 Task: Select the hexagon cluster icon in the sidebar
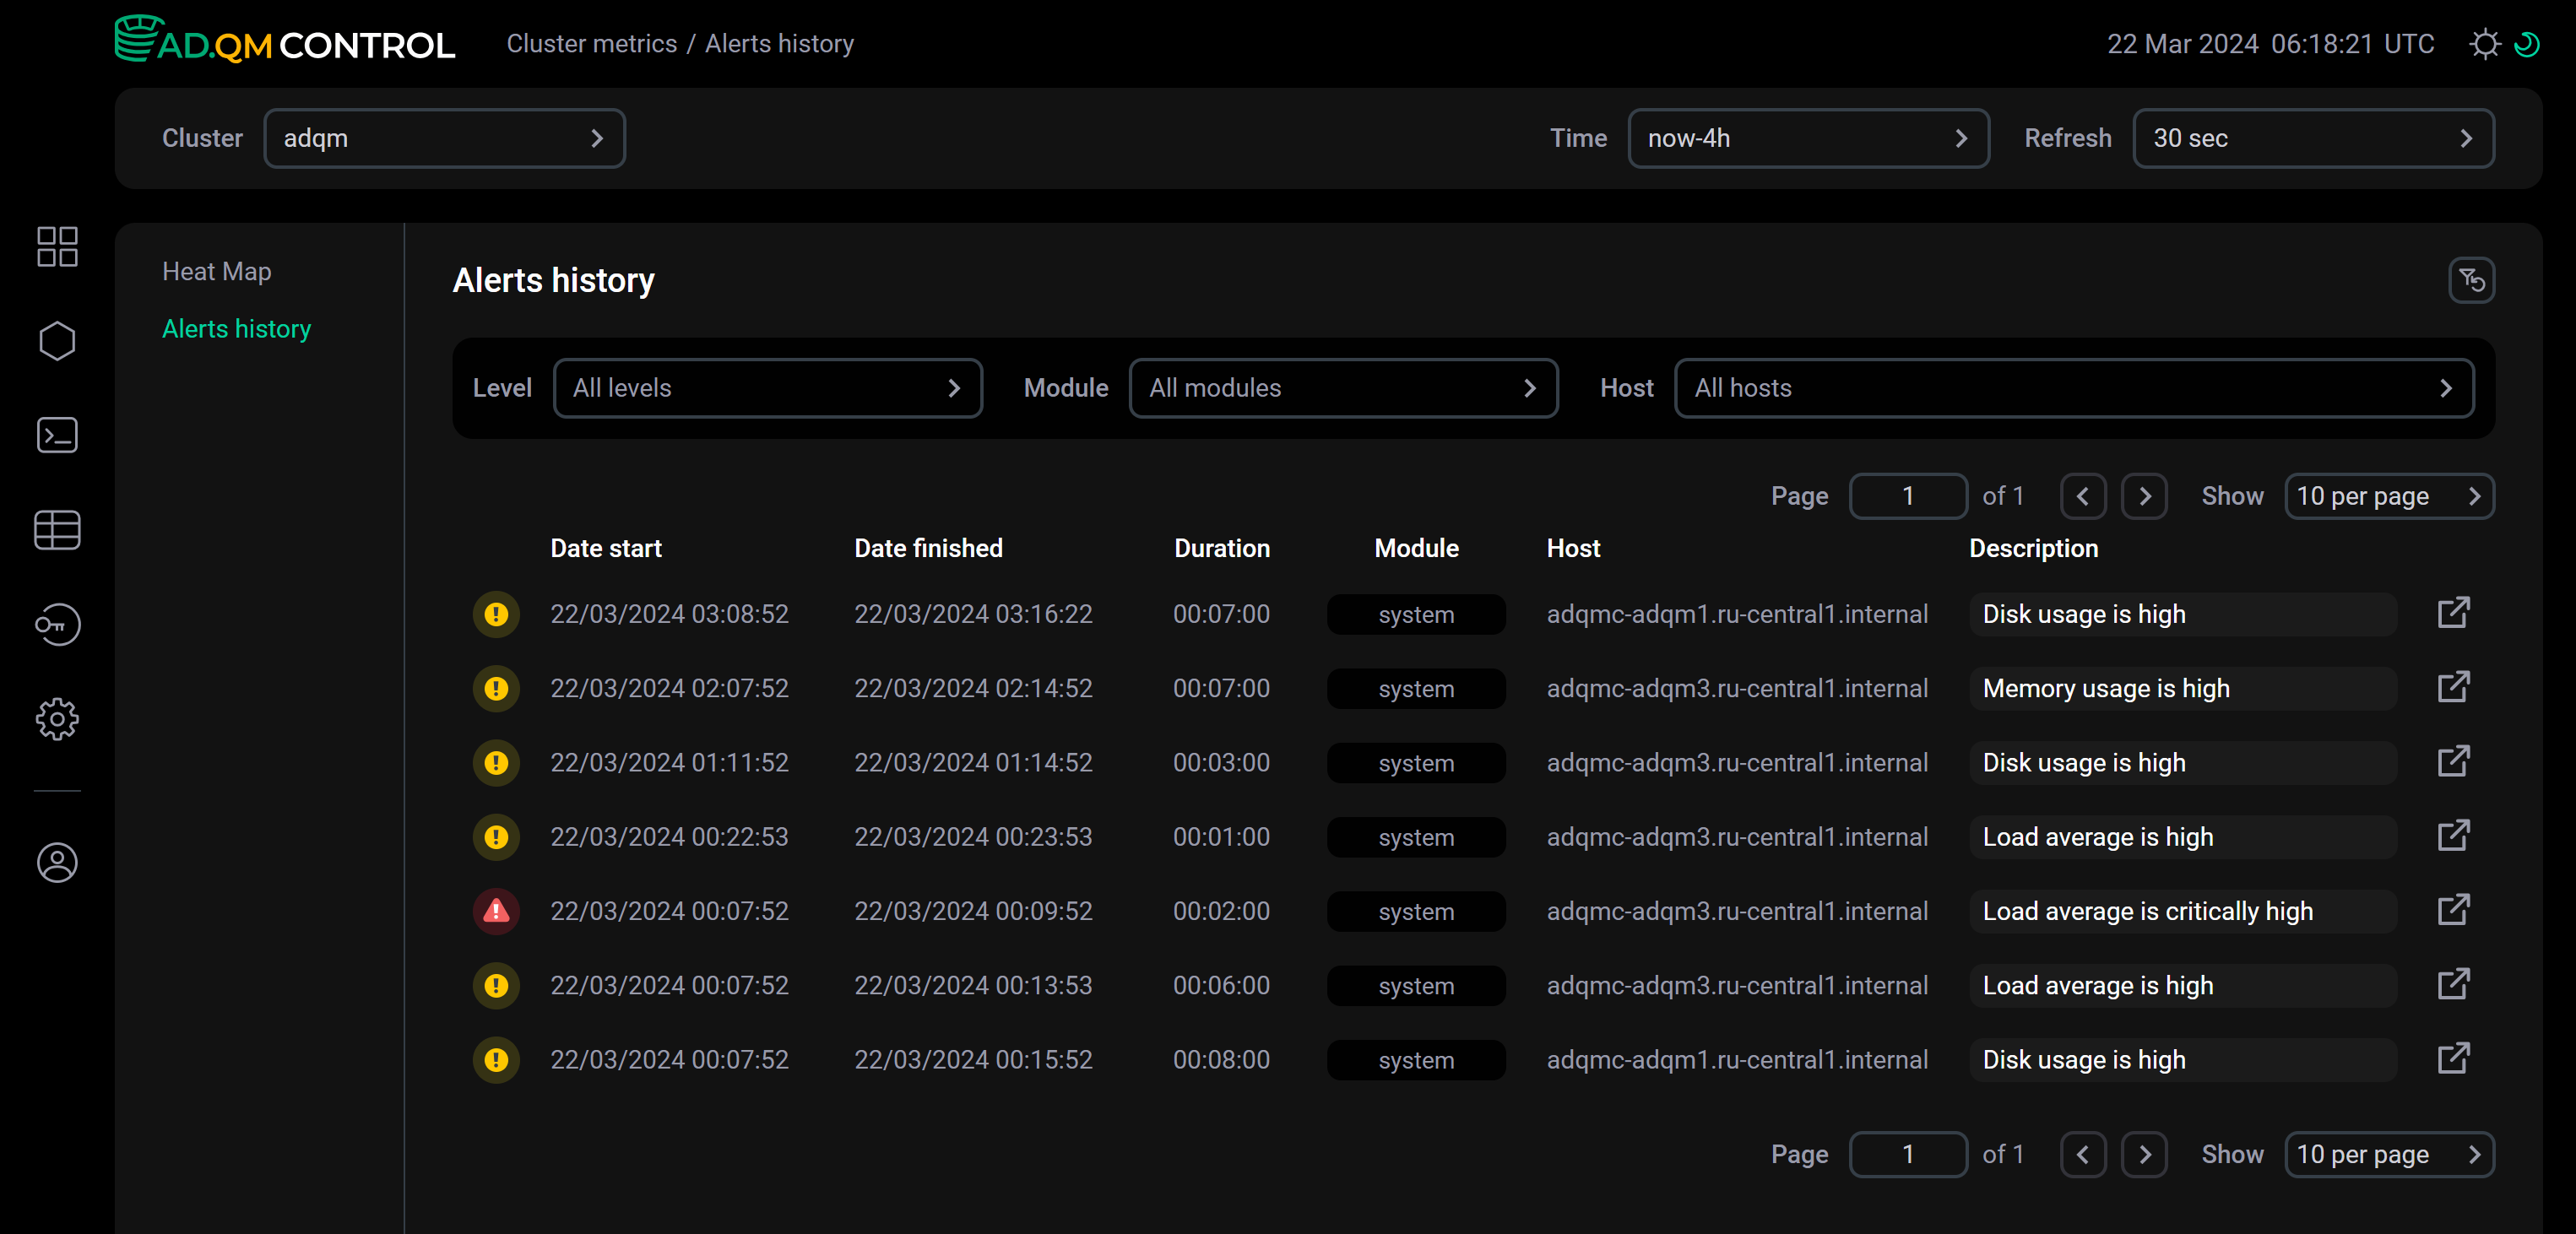pyautogui.click(x=57, y=340)
